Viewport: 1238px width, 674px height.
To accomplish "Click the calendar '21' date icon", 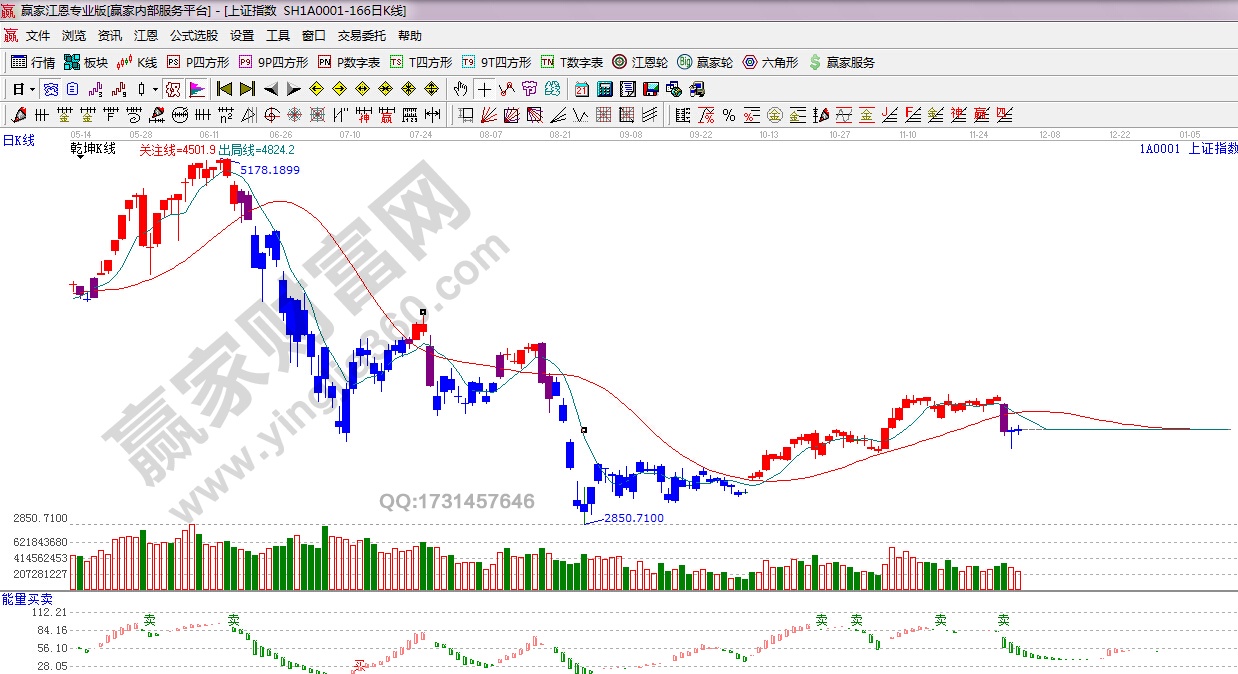I will point(582,88).
